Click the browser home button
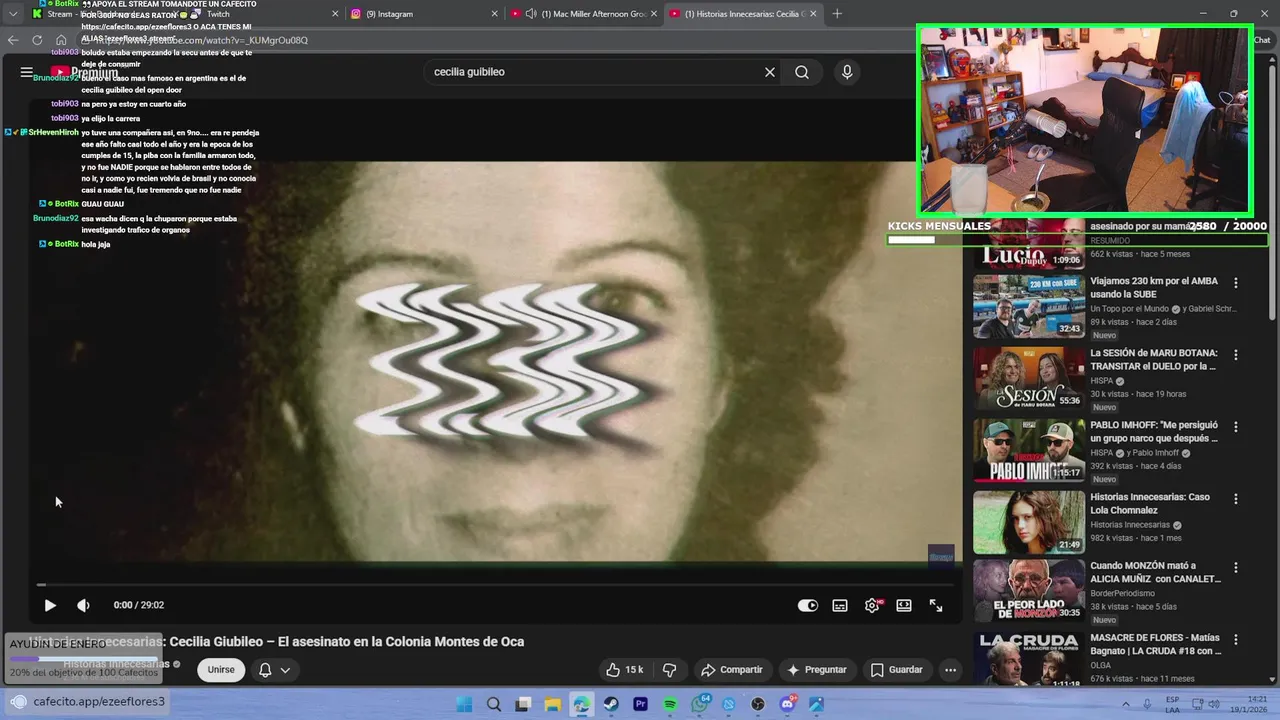Image resolution: width=1280 pixels, height=720 pixels. point(61,40)
